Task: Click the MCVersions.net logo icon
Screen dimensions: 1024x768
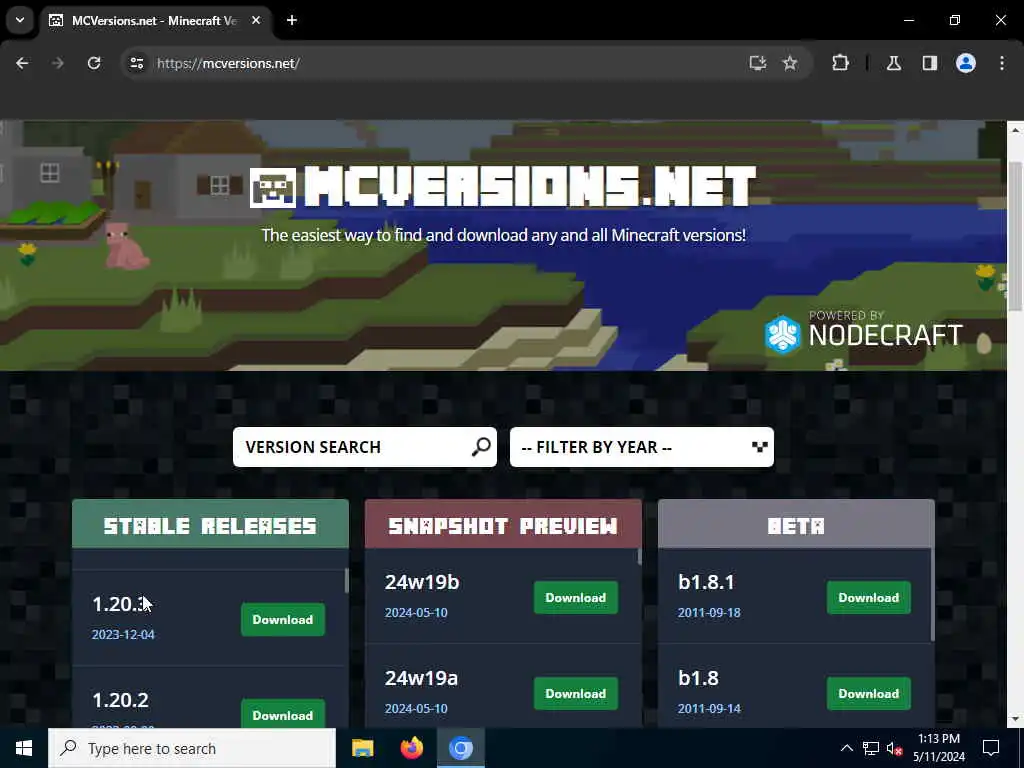Action: 273,188
